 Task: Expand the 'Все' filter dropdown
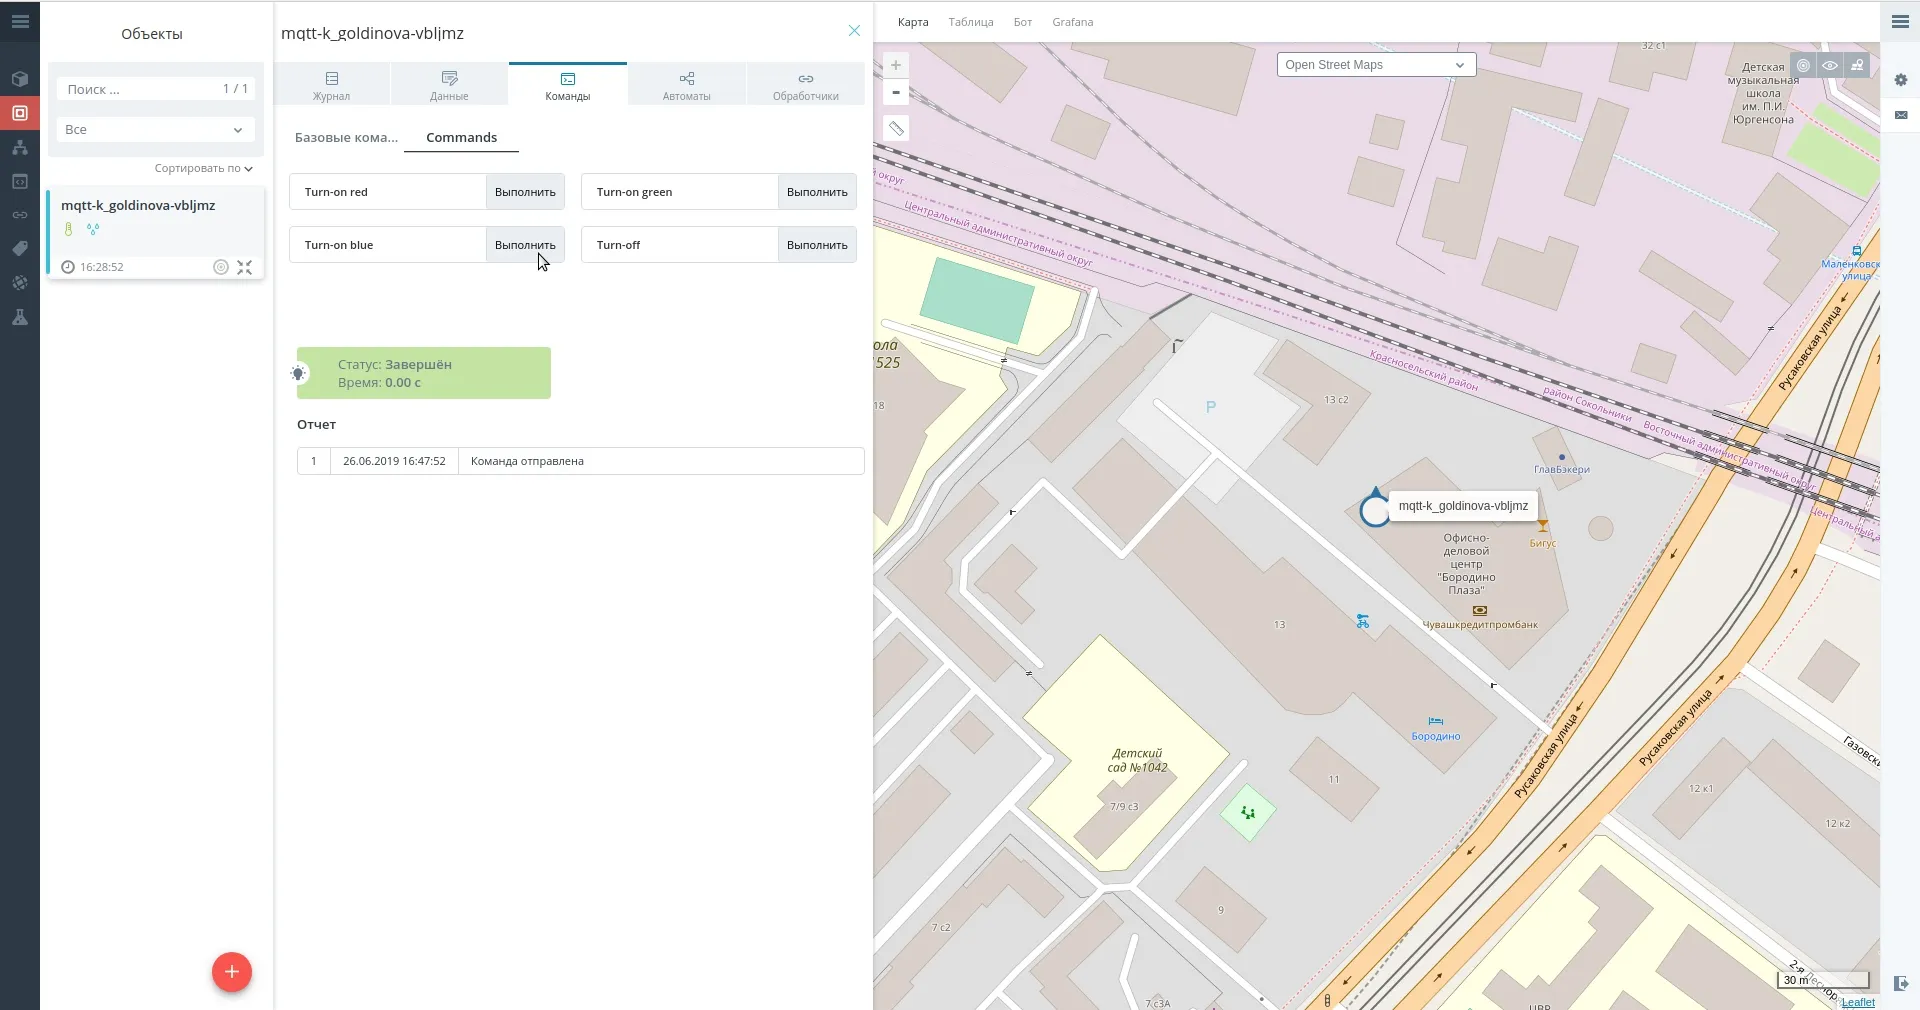tap(155, 130)
